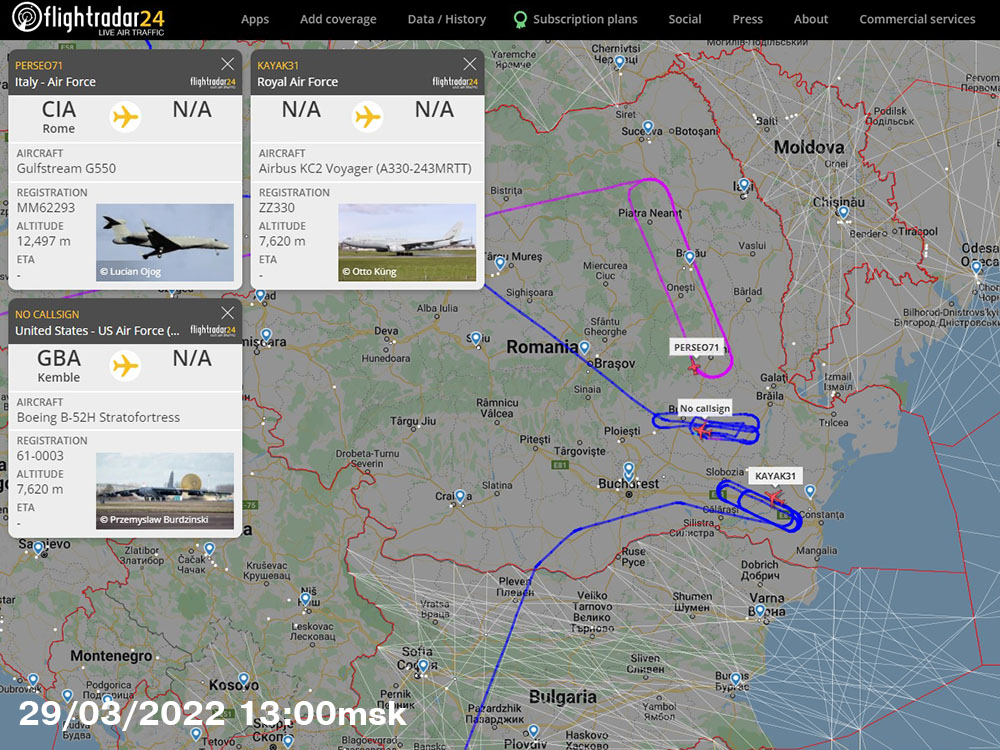Open Subscription plans
Image resolution: width=1000 pixels, height=750 pixels.
585,19
